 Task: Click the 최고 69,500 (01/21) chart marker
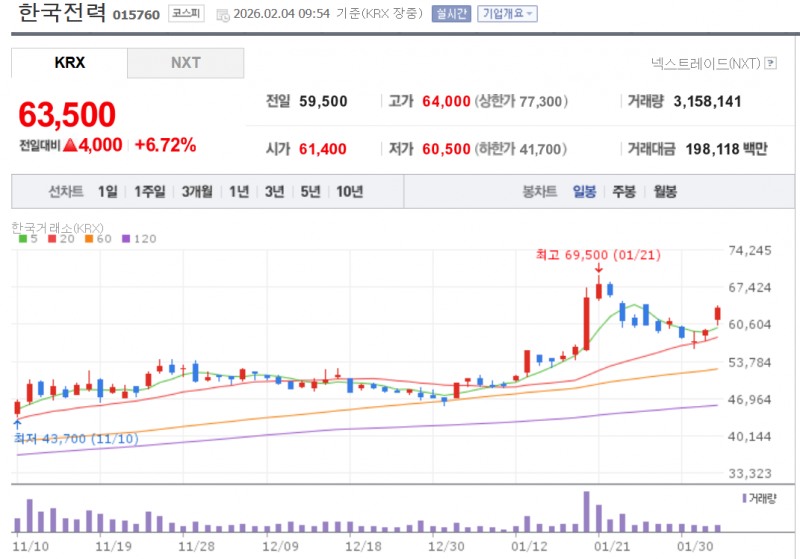[x=598, y=255]
